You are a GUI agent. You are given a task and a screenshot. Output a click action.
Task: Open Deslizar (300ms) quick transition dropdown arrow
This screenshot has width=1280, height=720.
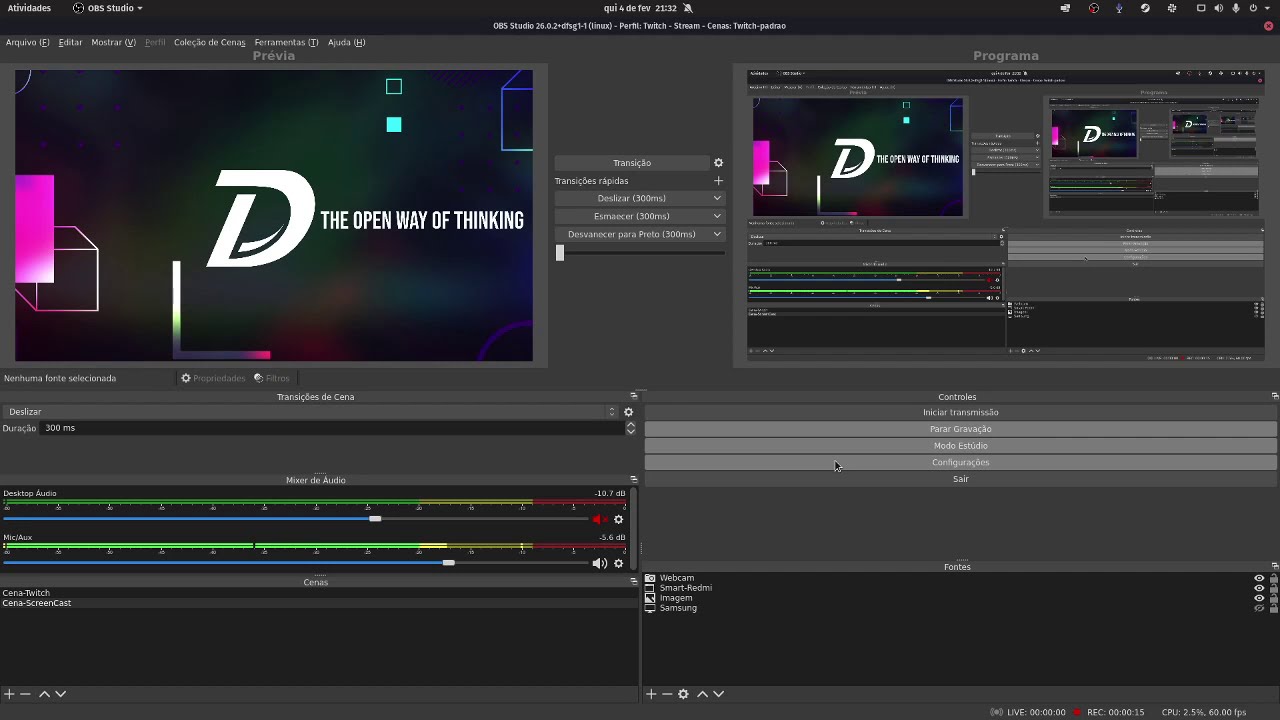717,198
